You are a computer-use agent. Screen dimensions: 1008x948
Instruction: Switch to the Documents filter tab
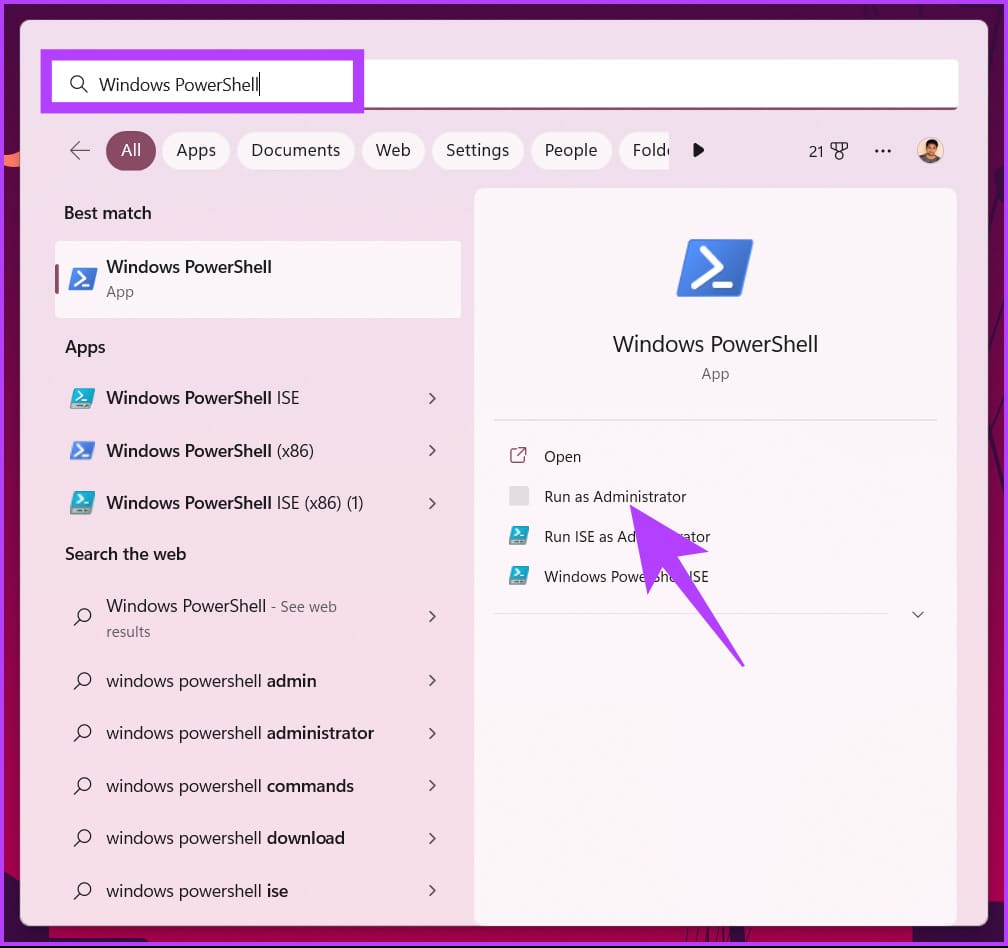click(x=296, y=150)
